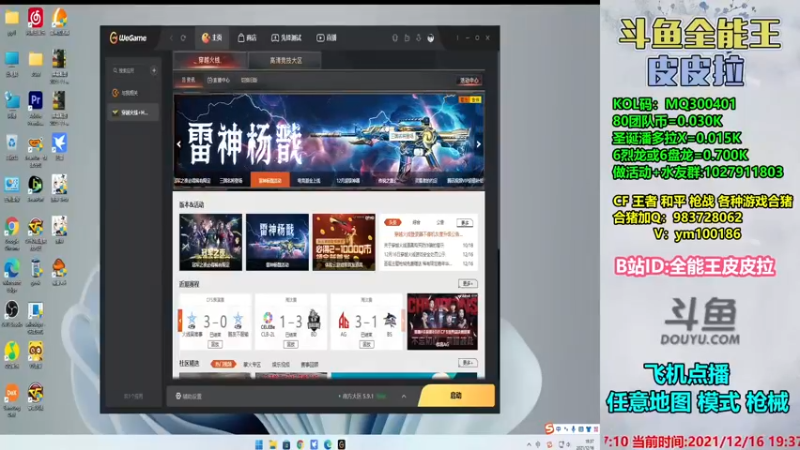
Task: Open the CHAMPIONS team poster thumbnail
Action: [x=442, y=321]
